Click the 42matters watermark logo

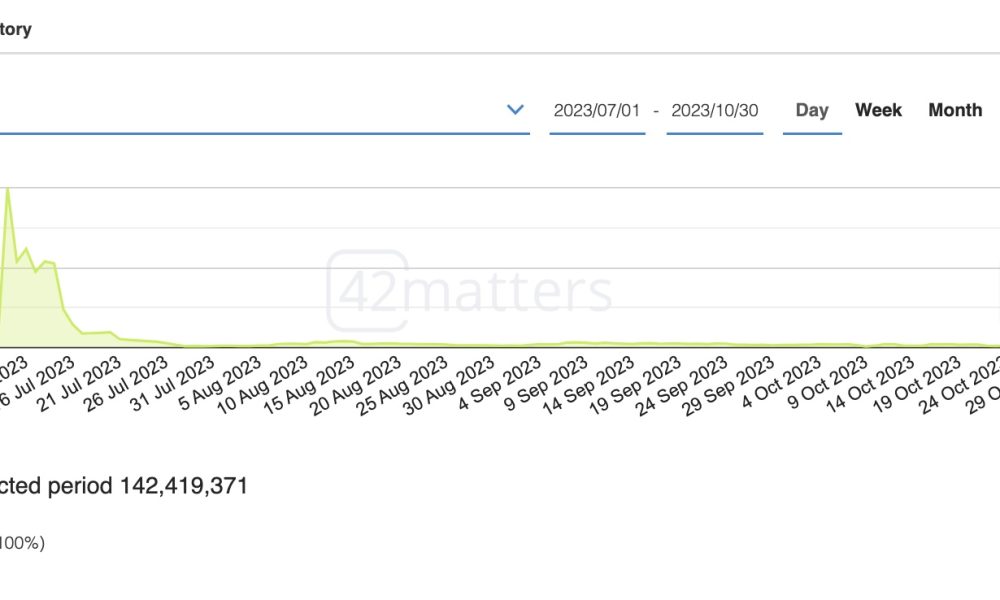pos(469,291)
